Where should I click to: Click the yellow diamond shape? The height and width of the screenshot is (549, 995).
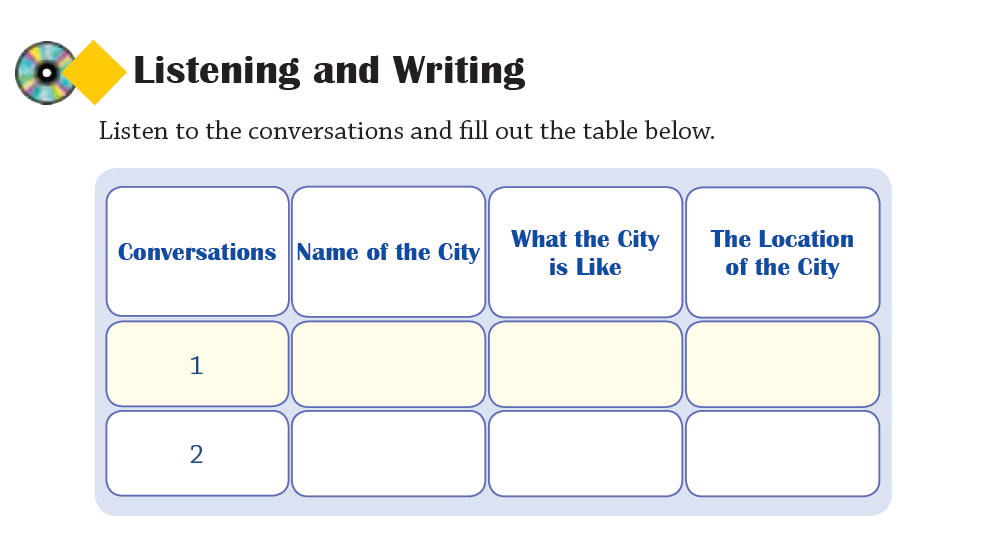tap(95, 73)
